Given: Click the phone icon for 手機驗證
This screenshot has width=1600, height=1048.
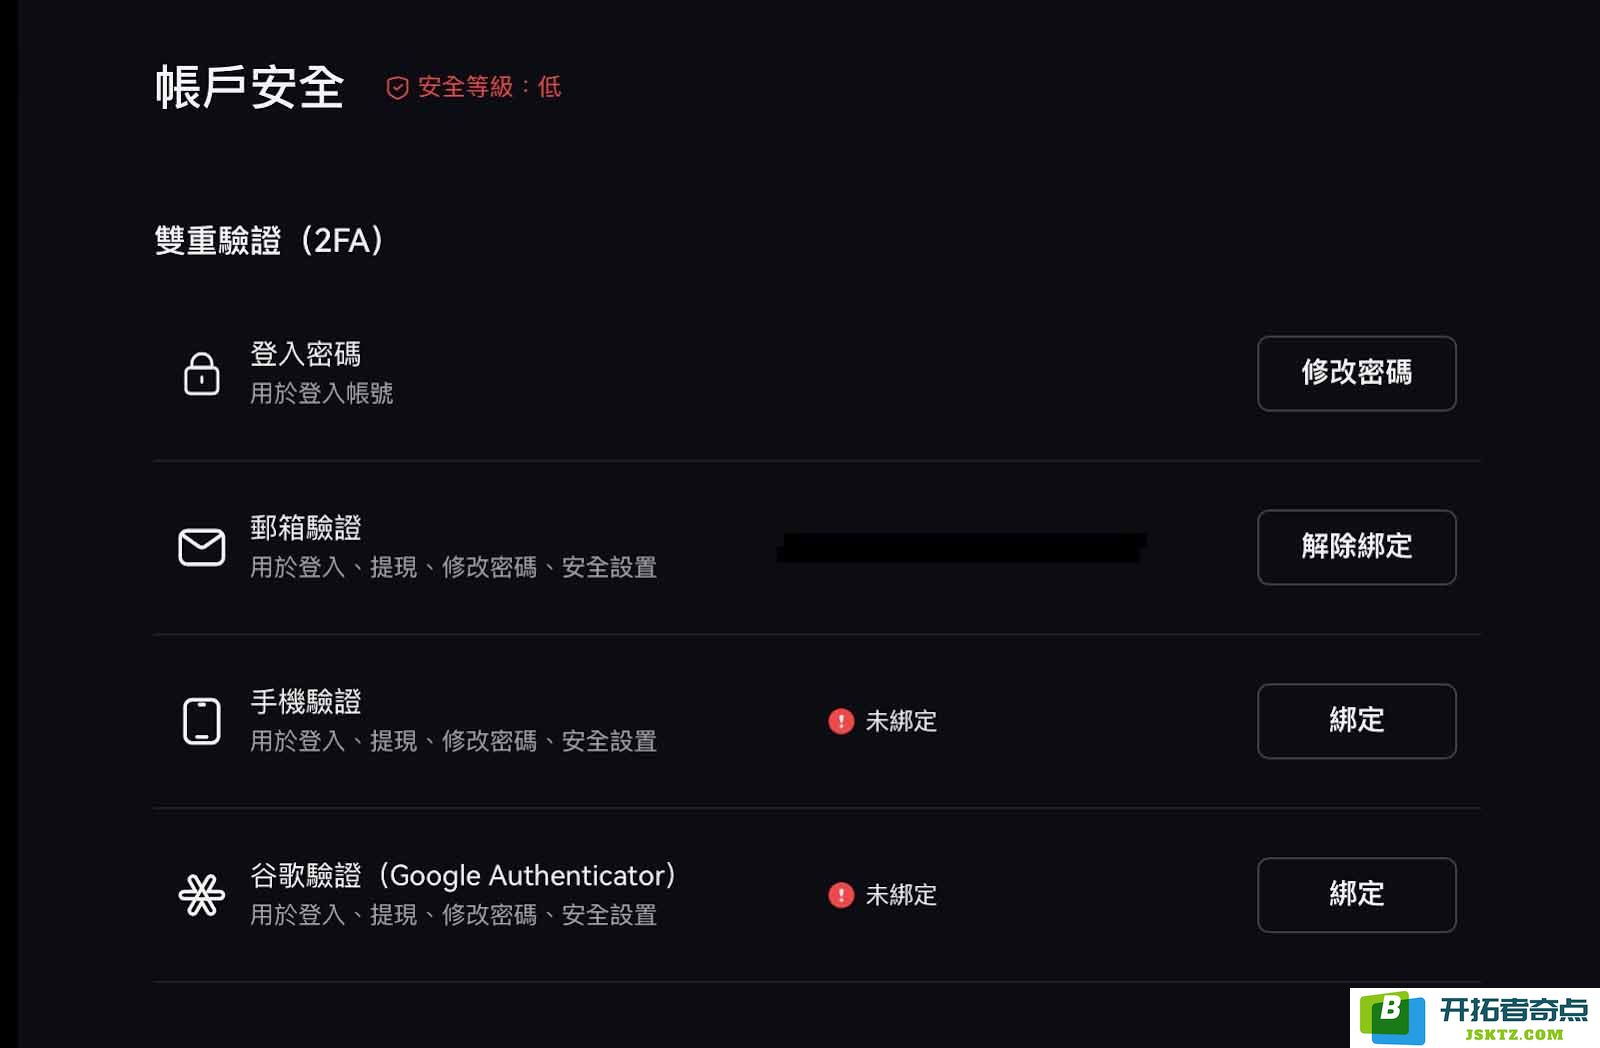Looking at the screenshot, I should pyautogui.click(x=201, y=721).
